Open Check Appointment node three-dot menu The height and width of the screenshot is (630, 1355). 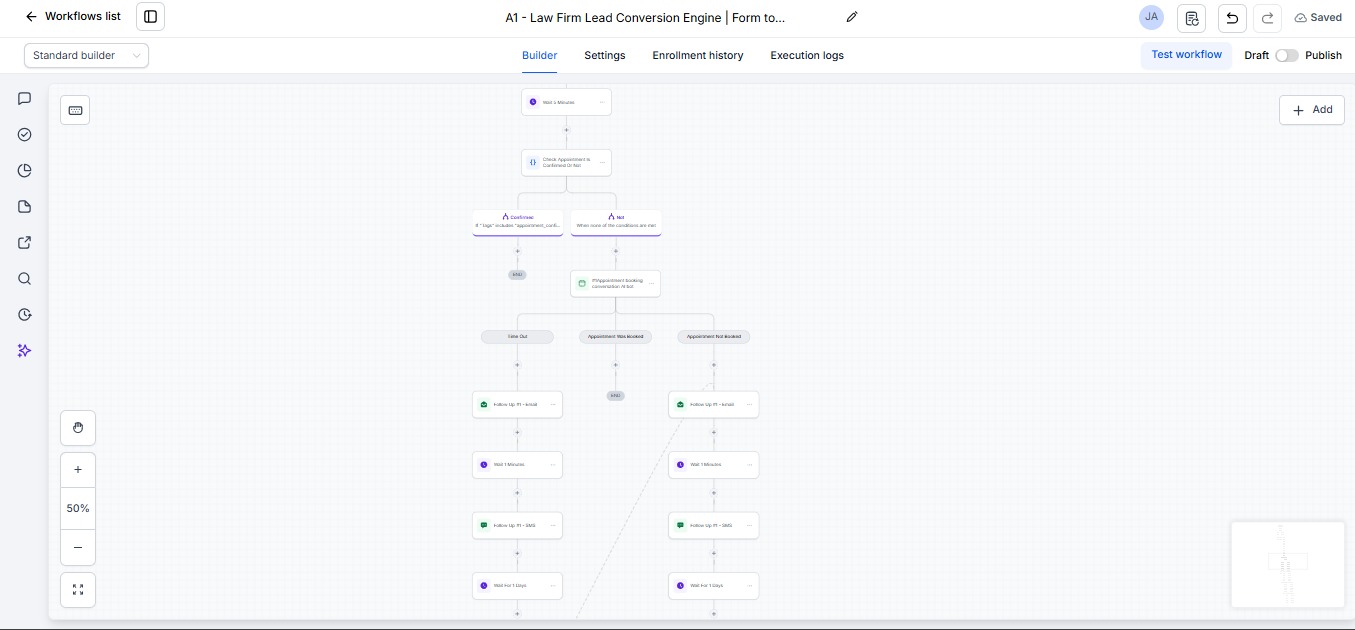click(602, 162)
